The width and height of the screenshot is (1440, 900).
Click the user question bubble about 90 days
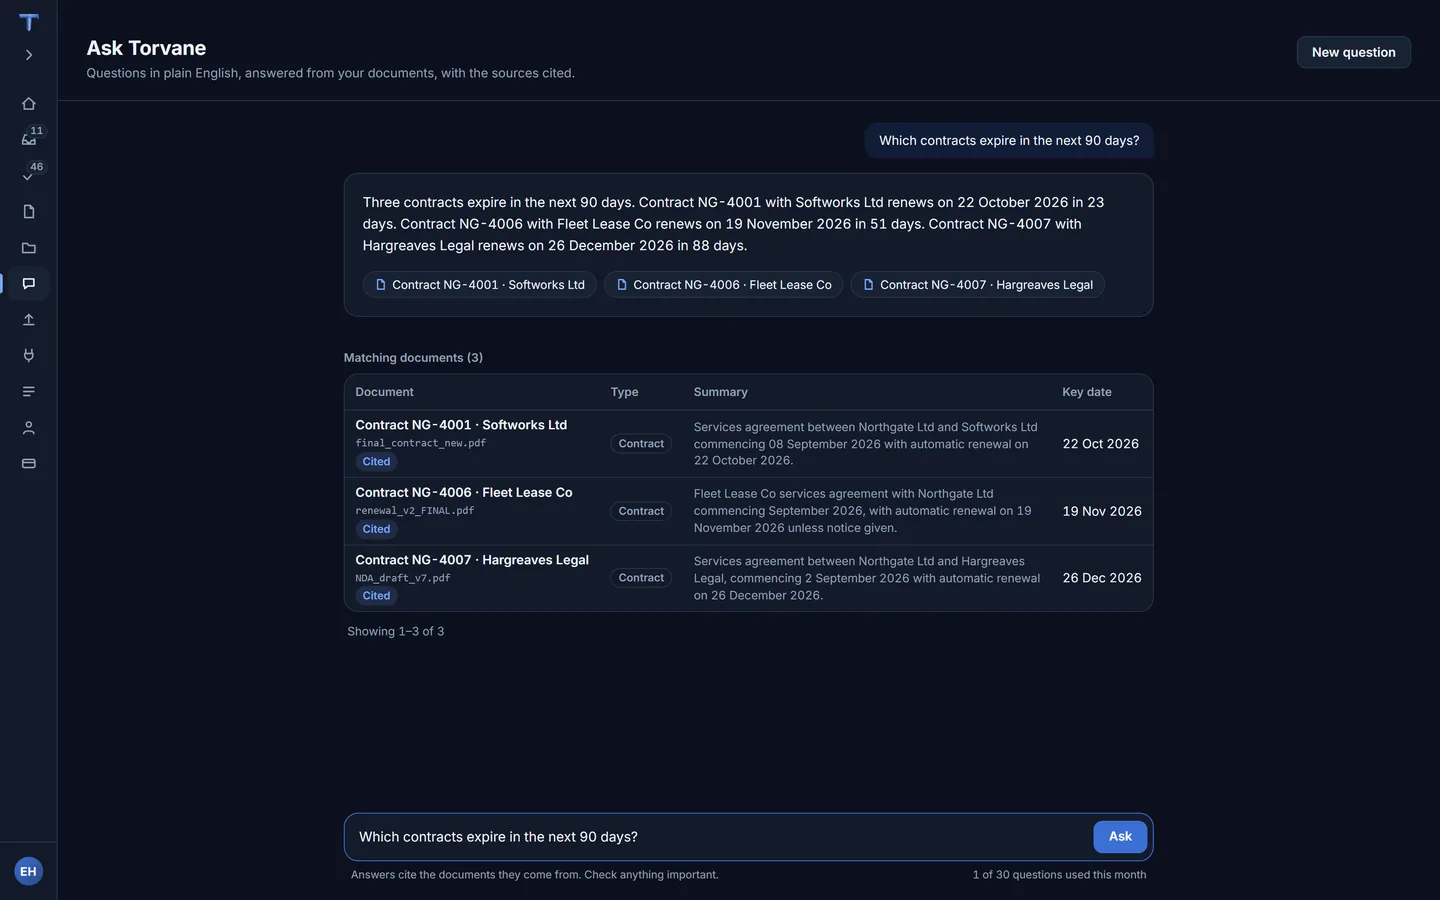1009,141
